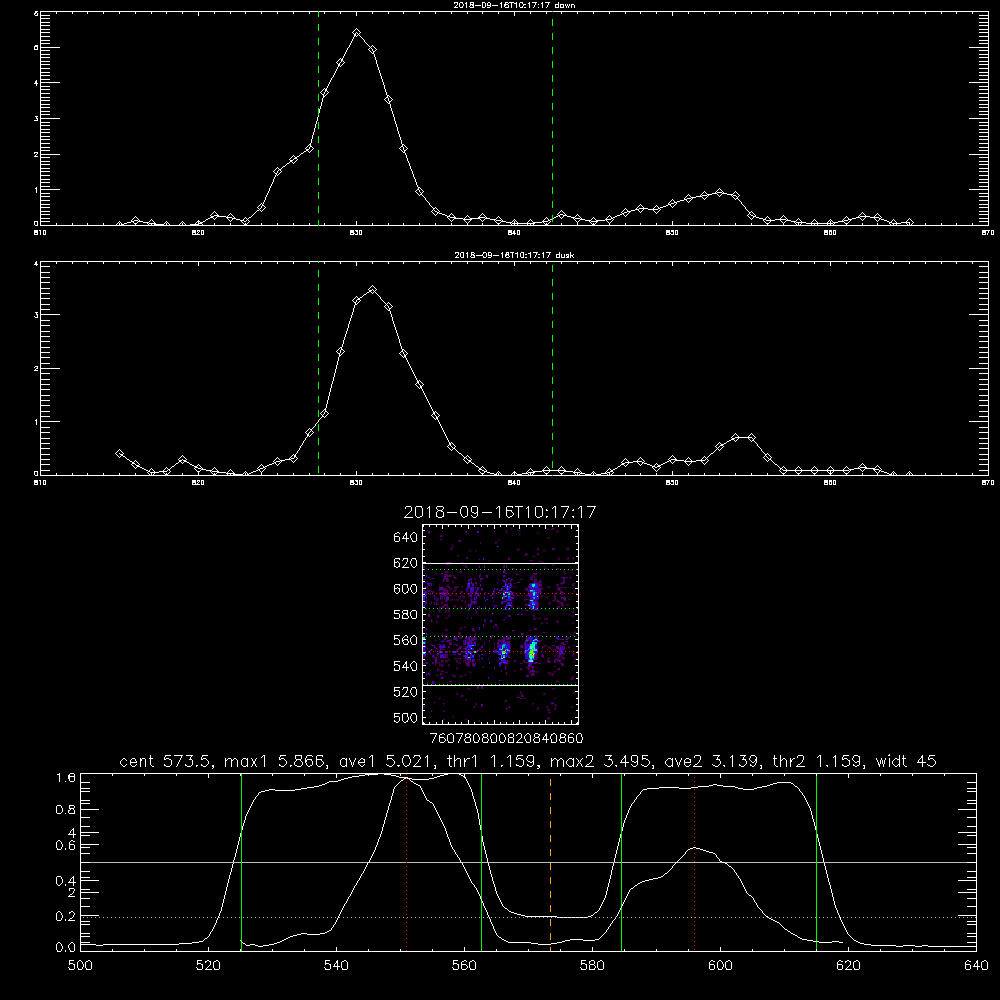Click the 'ave1 5.021' value
This screenshot has height=1000, width=1000.
pyautogui.click(x=386, y=761)
